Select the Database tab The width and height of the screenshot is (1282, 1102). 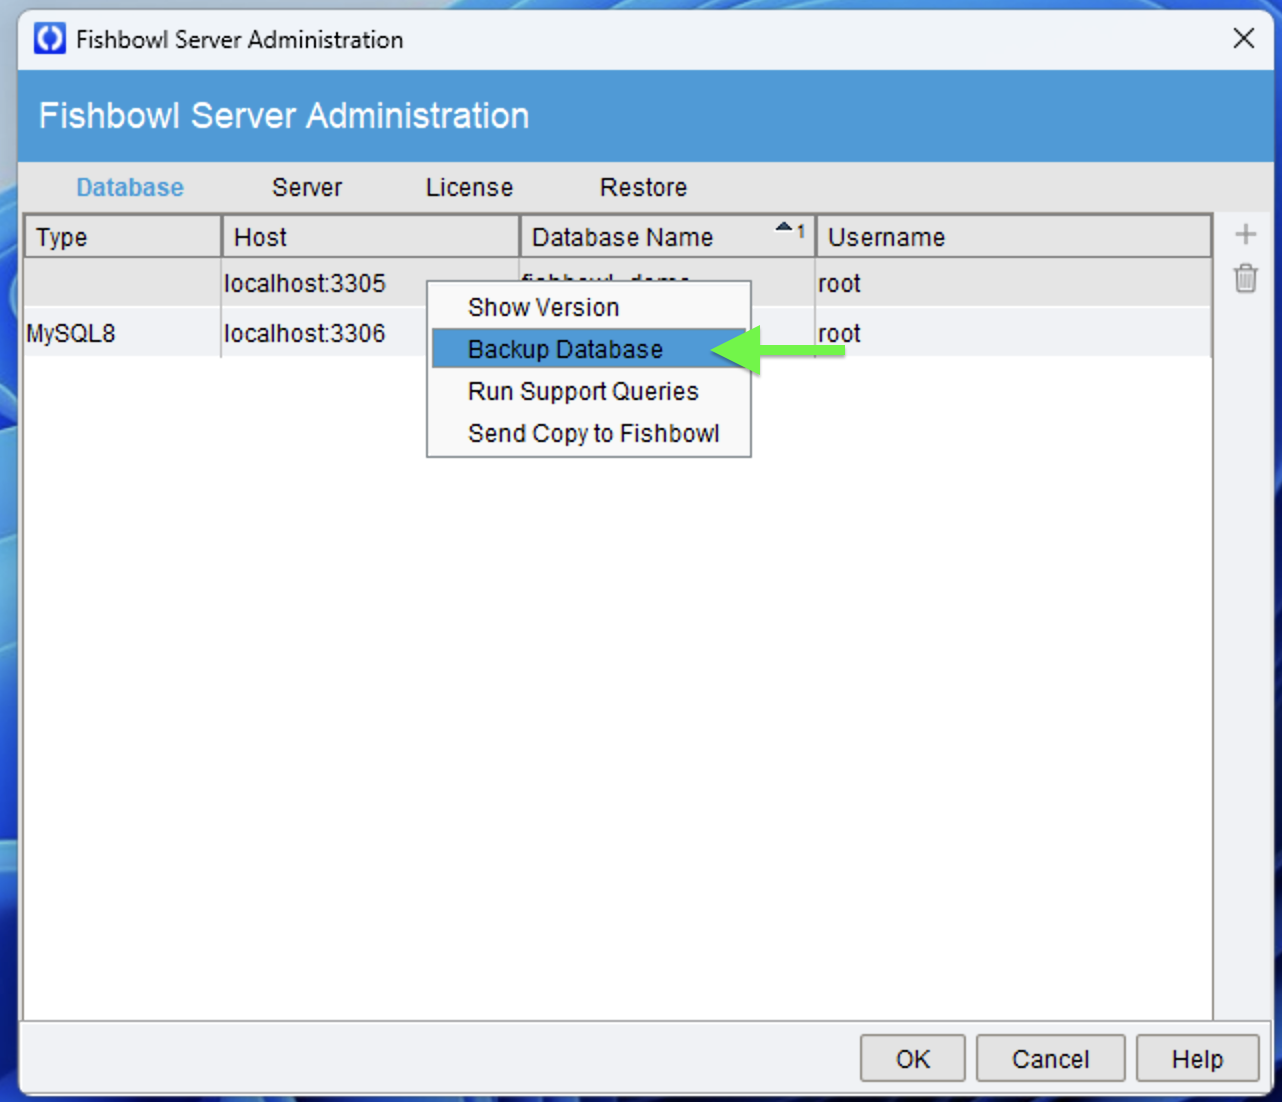[x=129, y=187]
